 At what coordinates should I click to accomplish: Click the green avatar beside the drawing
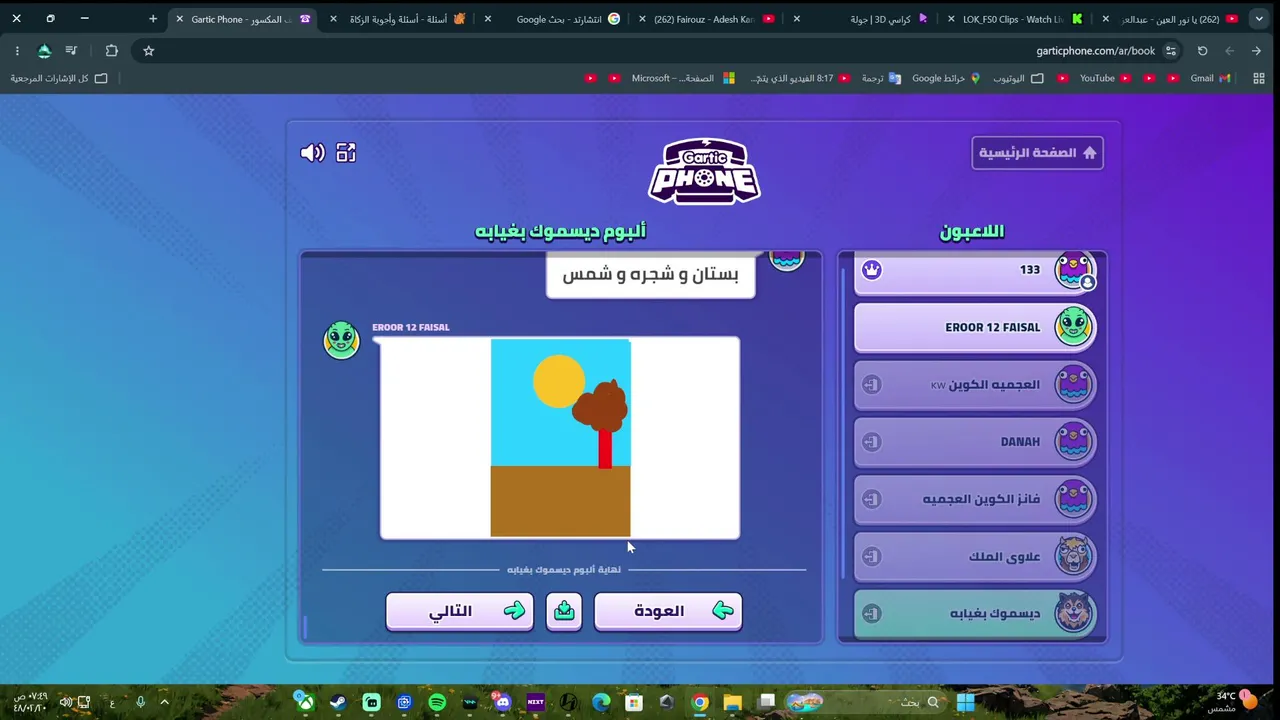(x=341, y=340)
